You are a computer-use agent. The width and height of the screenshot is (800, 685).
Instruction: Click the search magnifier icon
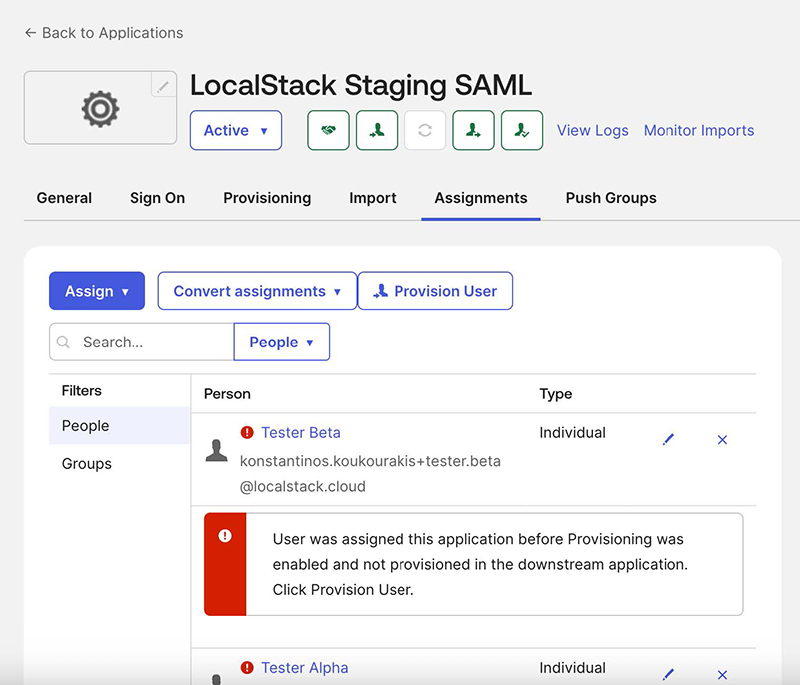(x=63, y=342)
